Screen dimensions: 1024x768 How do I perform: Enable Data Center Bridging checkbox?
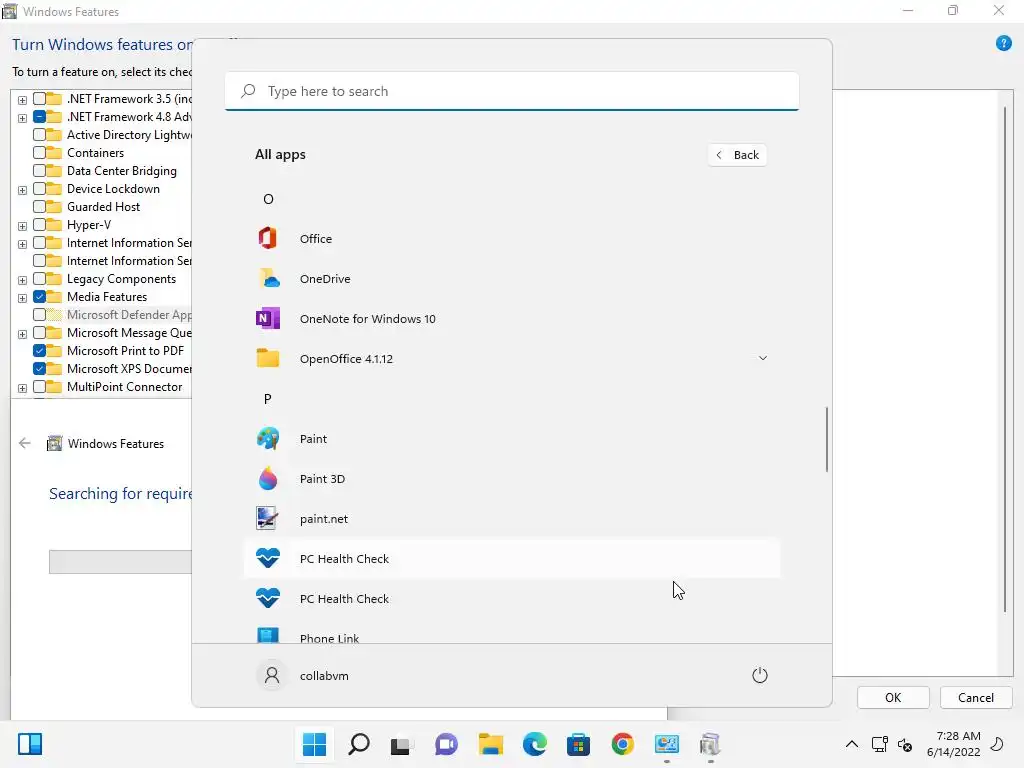[x=39, y=171]
